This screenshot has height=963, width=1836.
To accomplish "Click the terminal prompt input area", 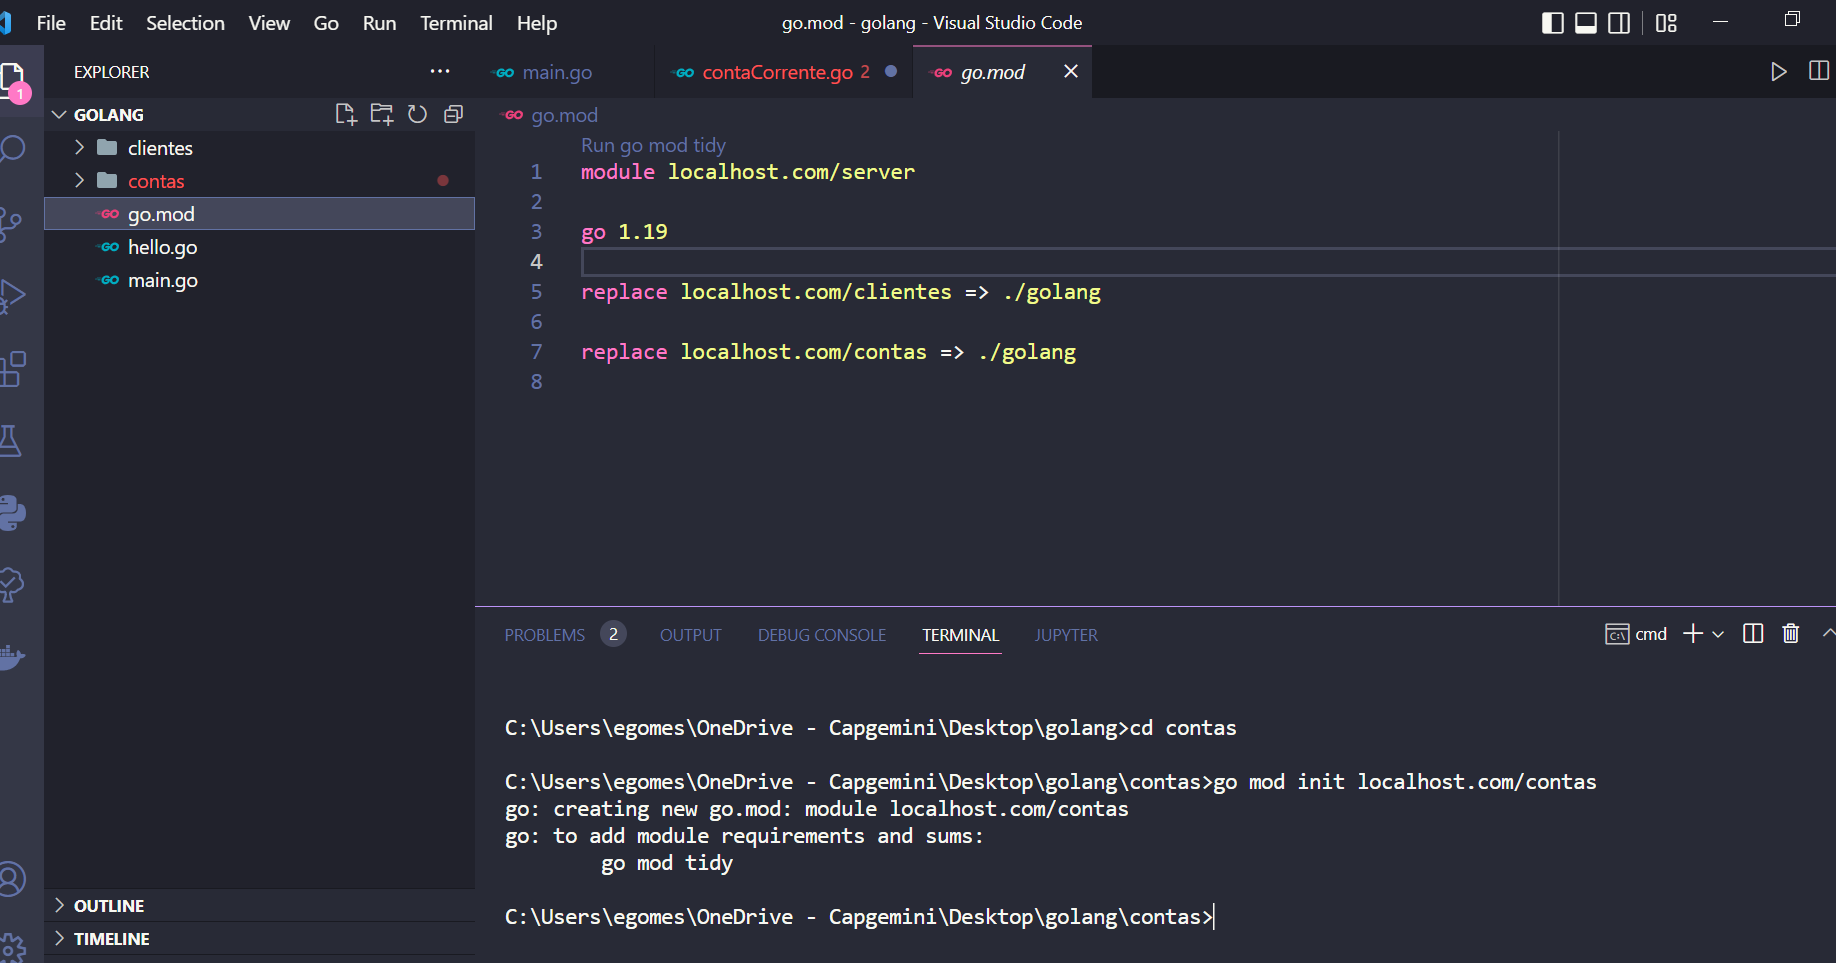I will [x=1215, y=917].
